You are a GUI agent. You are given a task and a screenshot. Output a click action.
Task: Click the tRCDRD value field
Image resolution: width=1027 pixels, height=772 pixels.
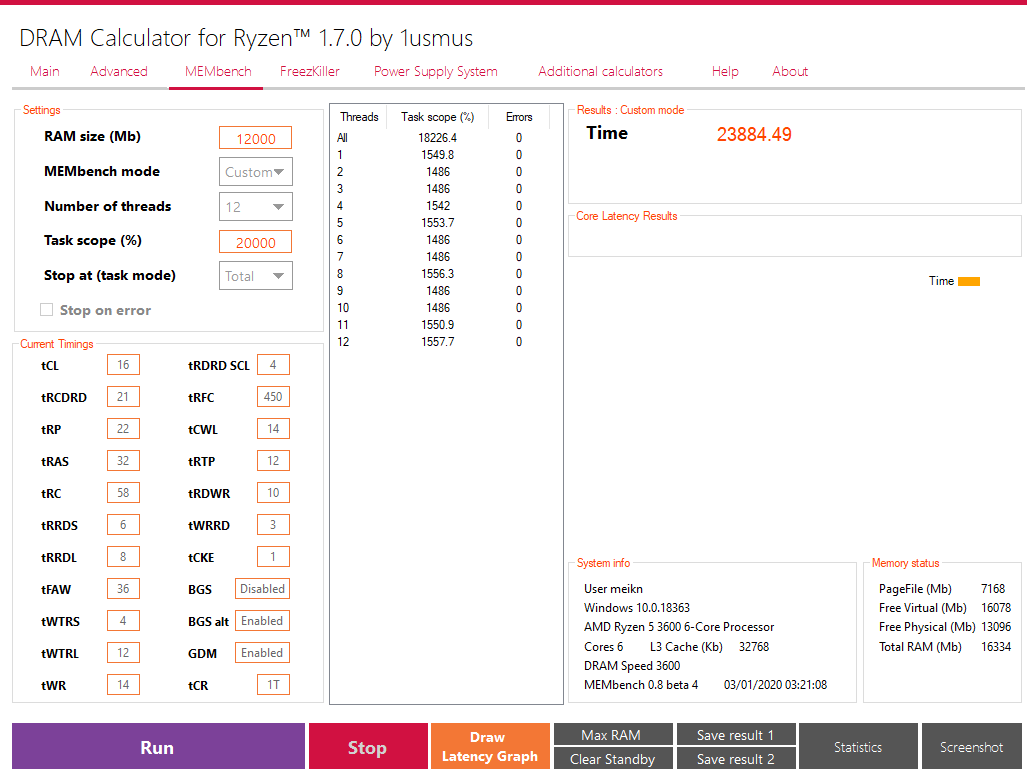pyautogui.click(x=123, y=397)
